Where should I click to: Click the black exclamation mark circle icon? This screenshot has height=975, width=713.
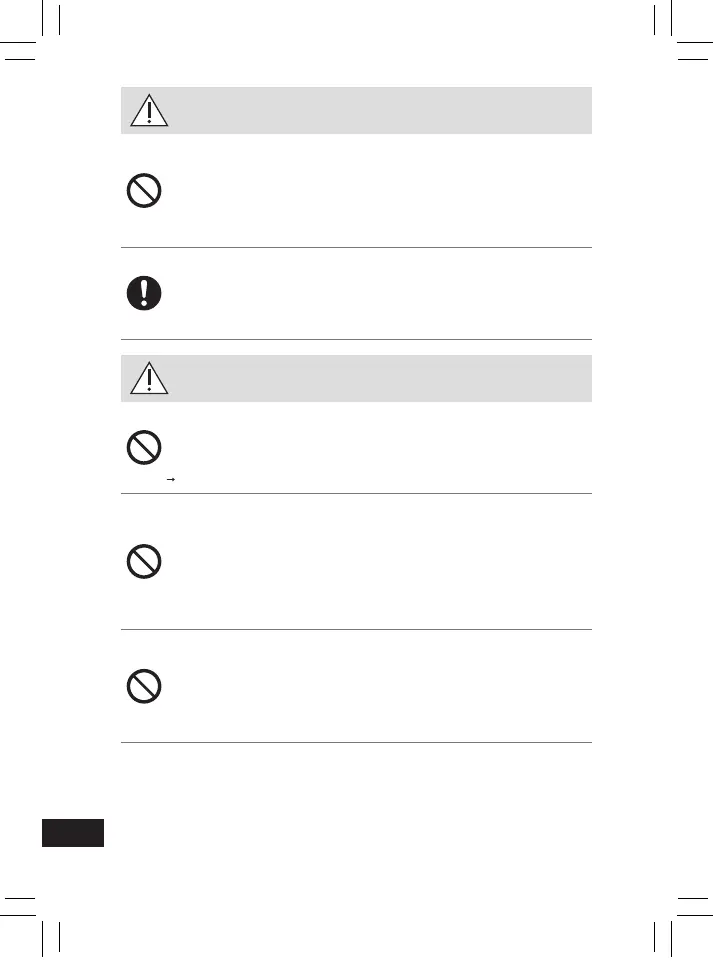tap(145, 293)
